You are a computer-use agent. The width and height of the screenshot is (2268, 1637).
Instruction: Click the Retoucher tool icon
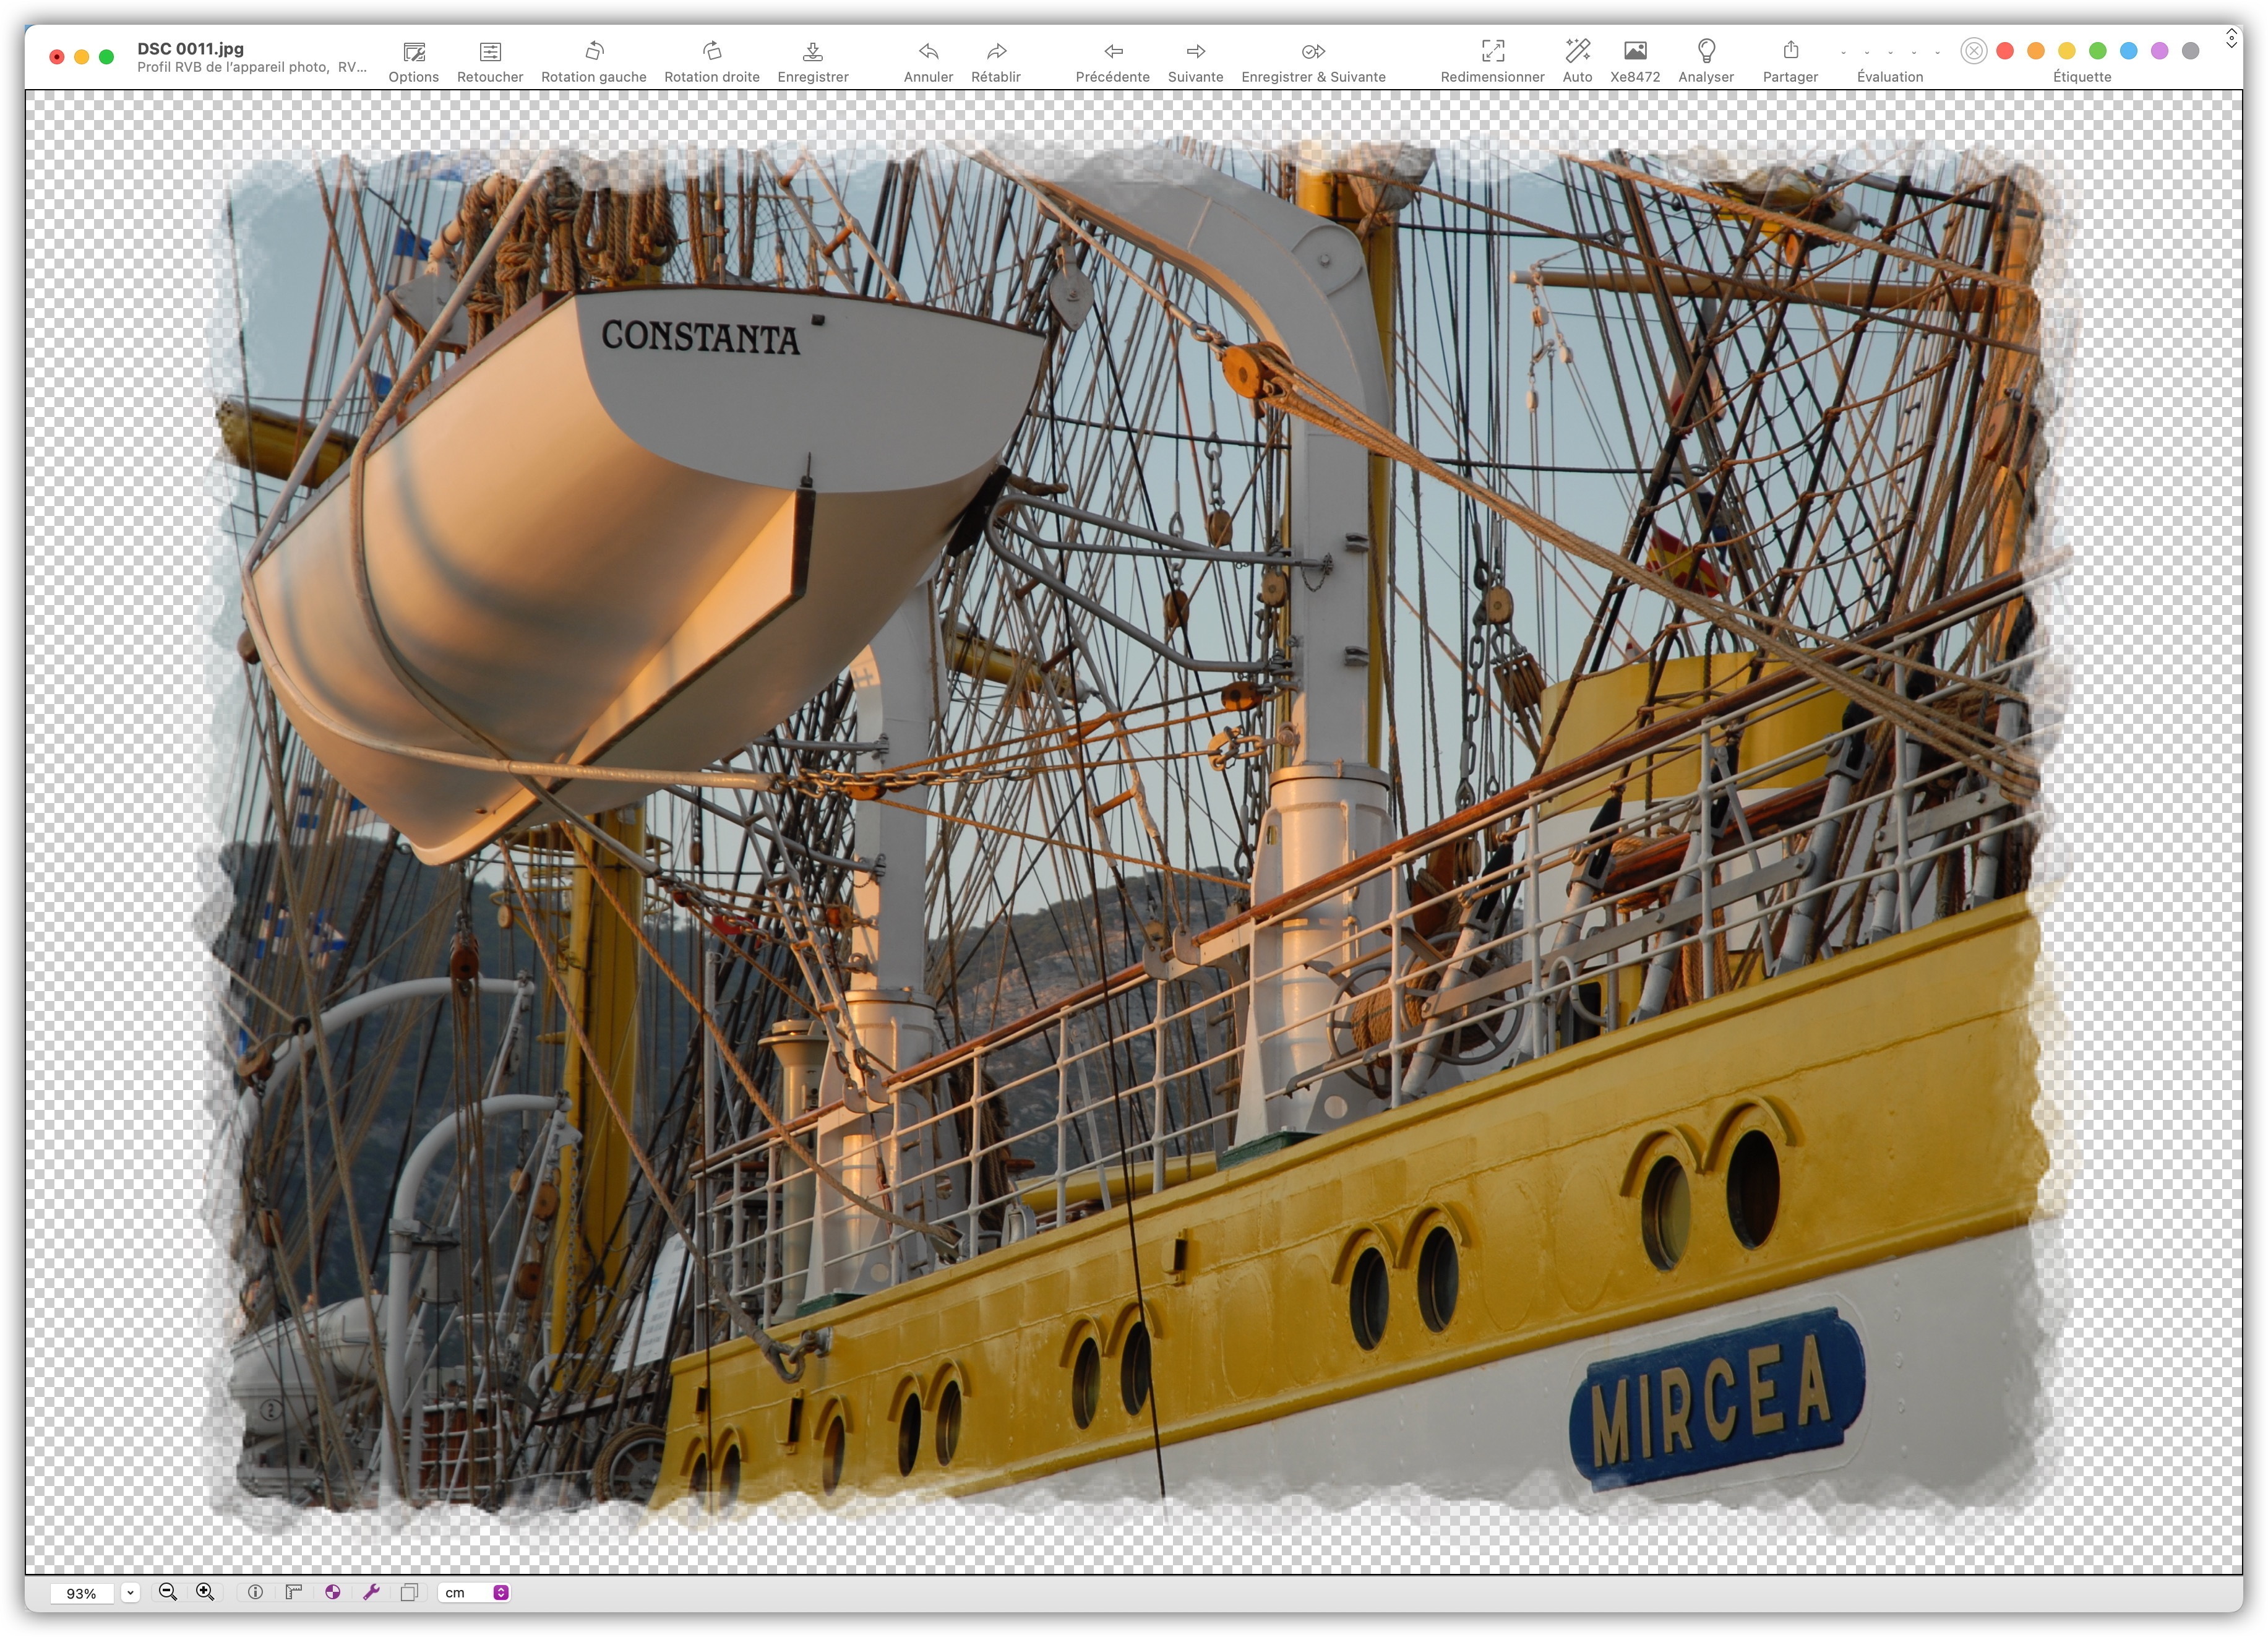click(490, 51)
